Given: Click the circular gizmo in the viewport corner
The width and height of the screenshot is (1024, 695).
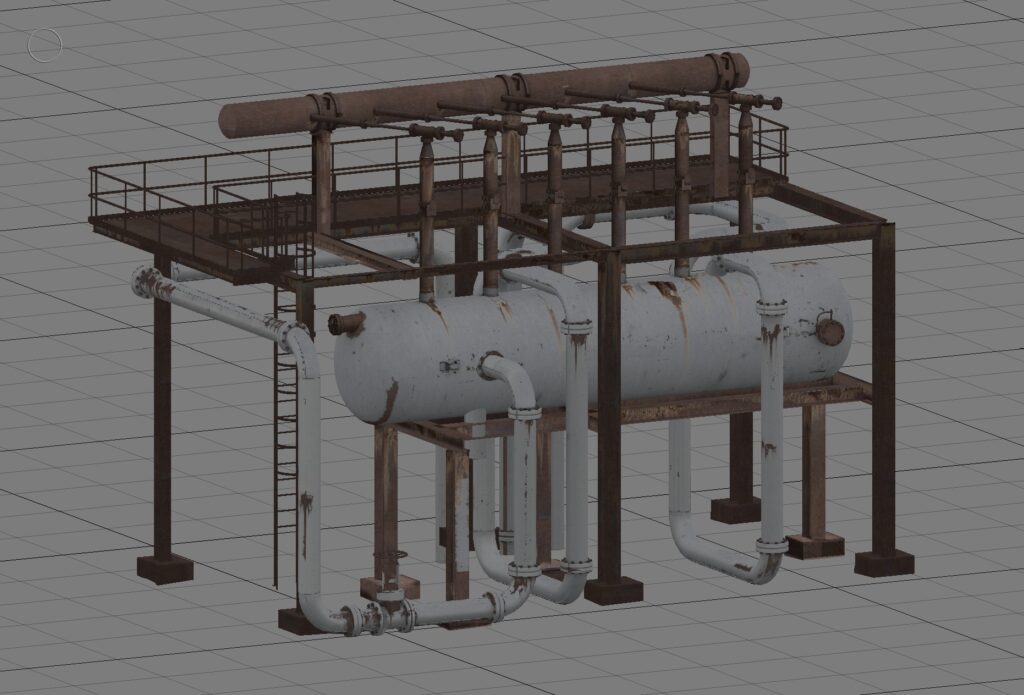Looking at the screenshot, I should 45,46.
